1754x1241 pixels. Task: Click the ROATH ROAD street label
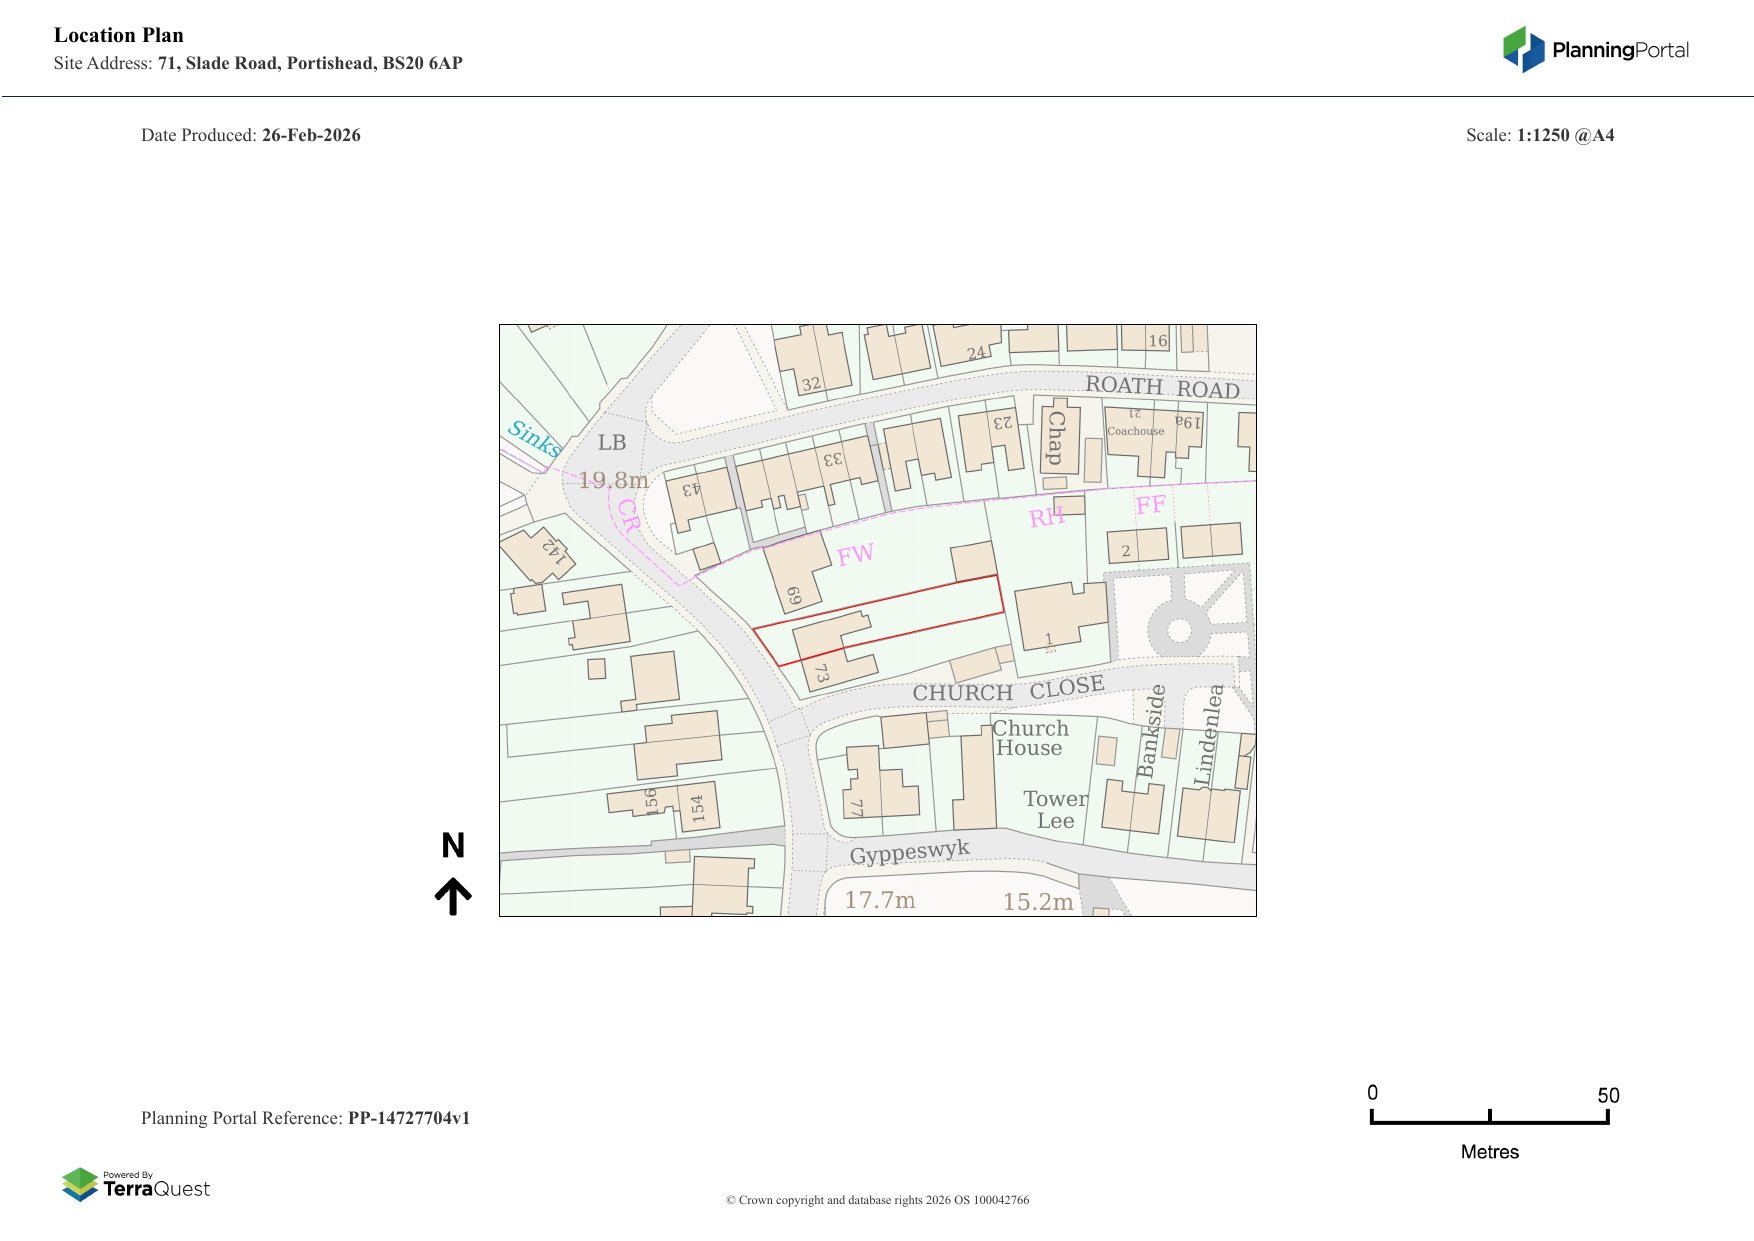click(x=1162, y=387)
